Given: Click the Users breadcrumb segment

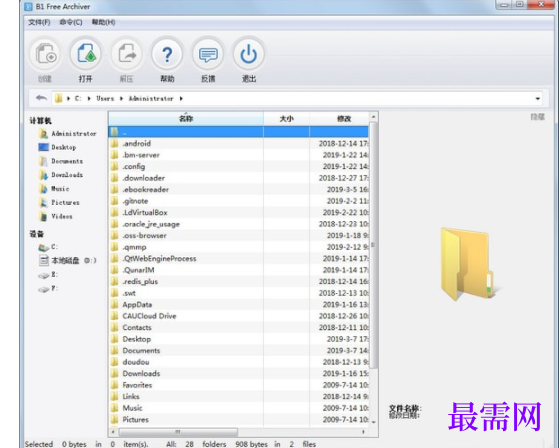Looking at the screenshot, I should 105,99.
